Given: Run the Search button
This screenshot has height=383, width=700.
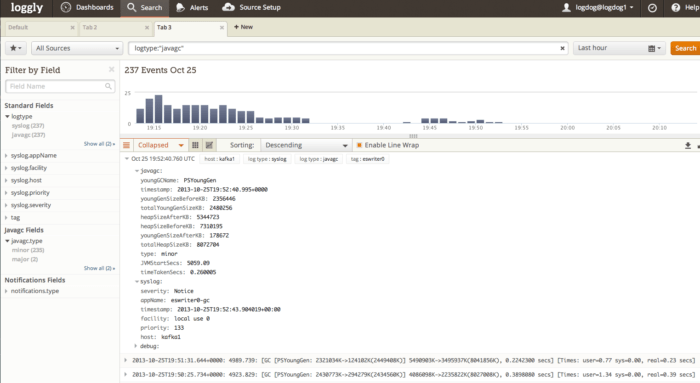Looking at the screenshot, I should click(685, 48).
